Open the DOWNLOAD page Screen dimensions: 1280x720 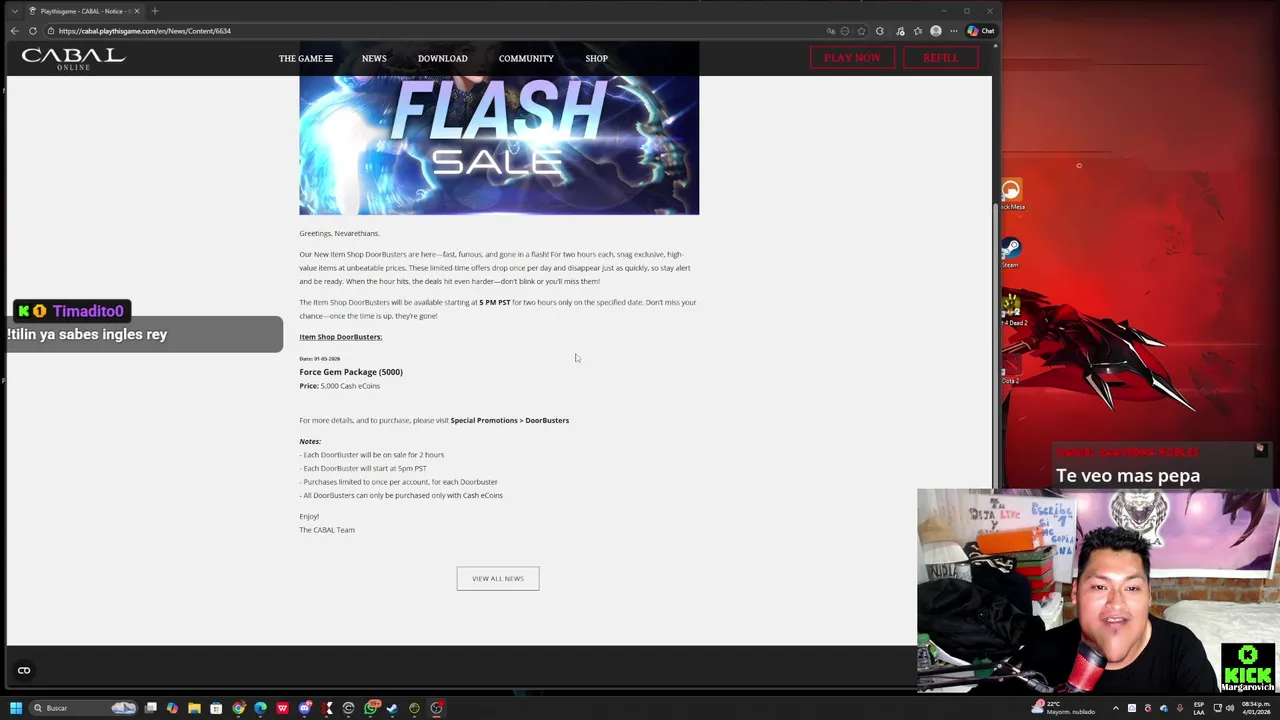click(442, 58)
